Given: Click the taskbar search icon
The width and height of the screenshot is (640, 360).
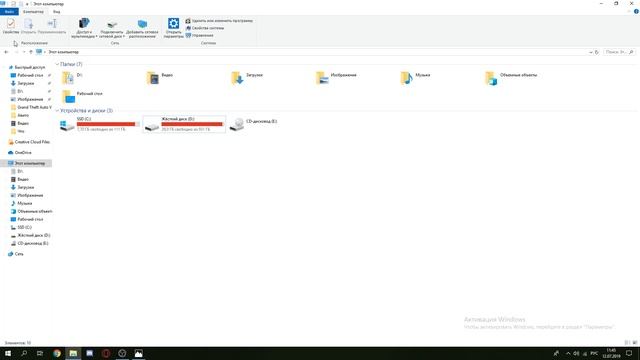Looking at the screenshot, I should click(x=24, y=353).
